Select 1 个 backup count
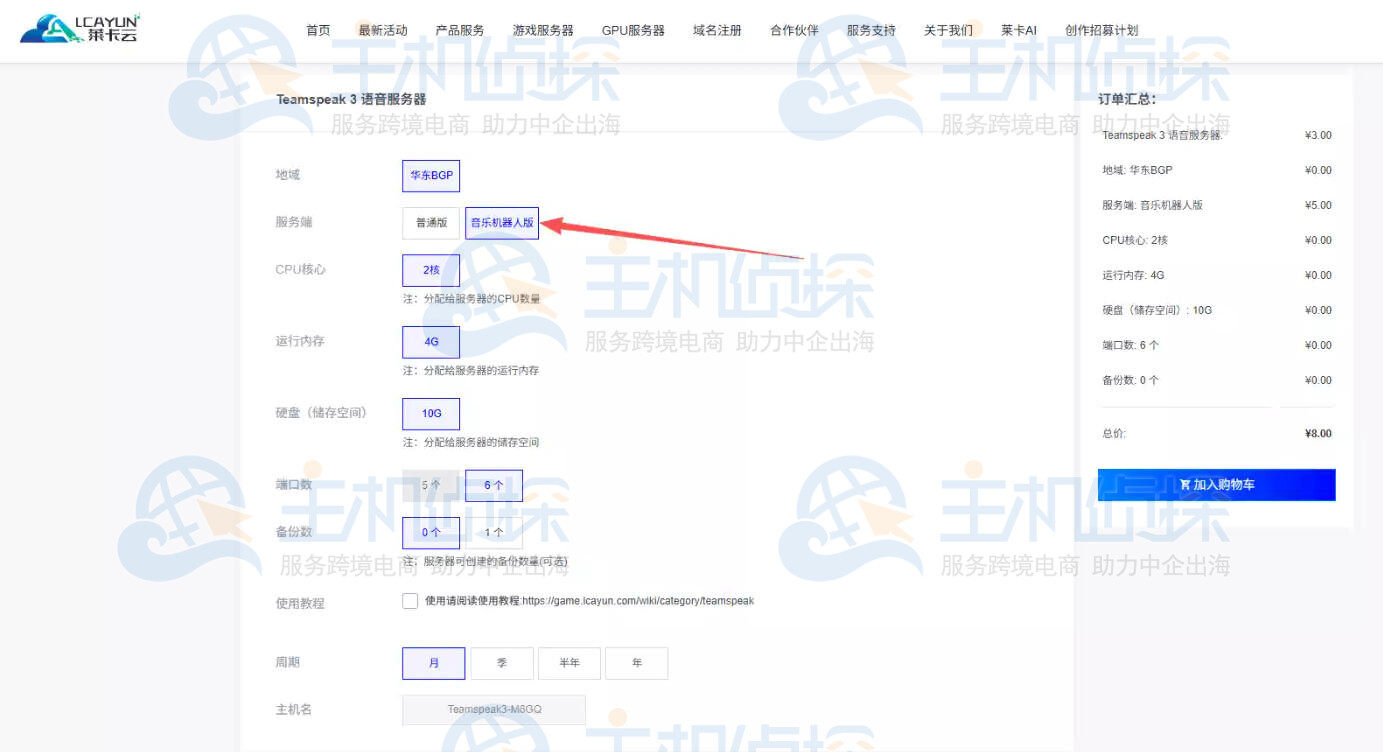1383x752 pixels. pyautogui.click(x=494, y=533)
